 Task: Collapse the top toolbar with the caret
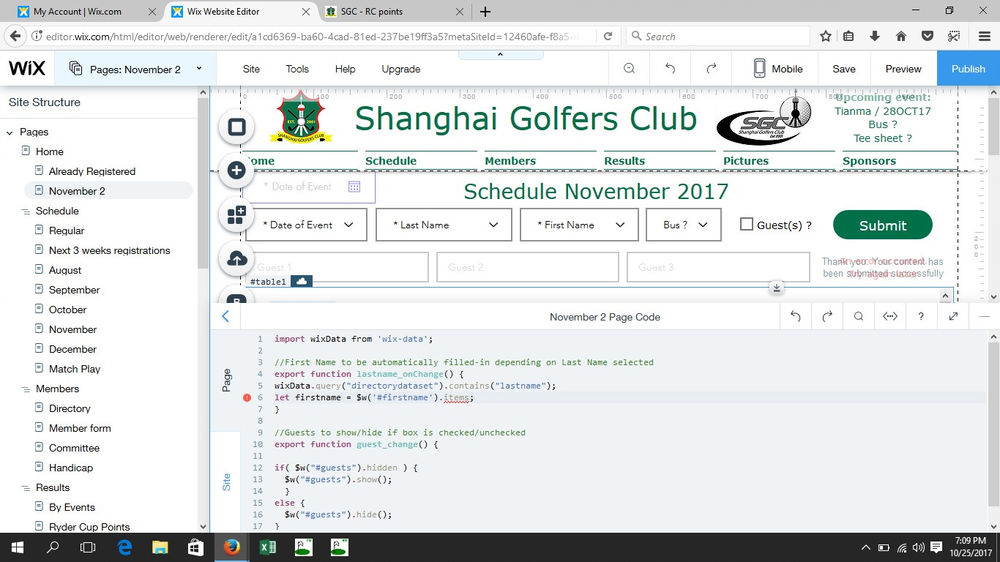[x=500, y=55]
